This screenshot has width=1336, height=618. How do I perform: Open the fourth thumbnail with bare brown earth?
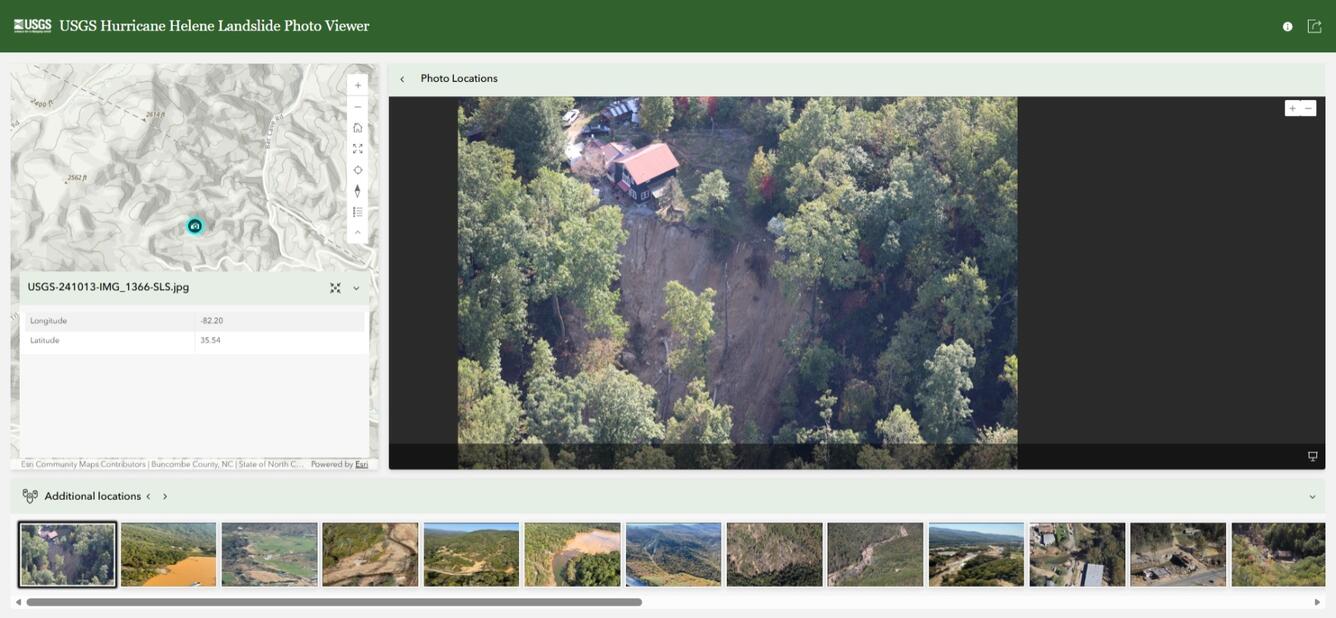pos(371,554)
